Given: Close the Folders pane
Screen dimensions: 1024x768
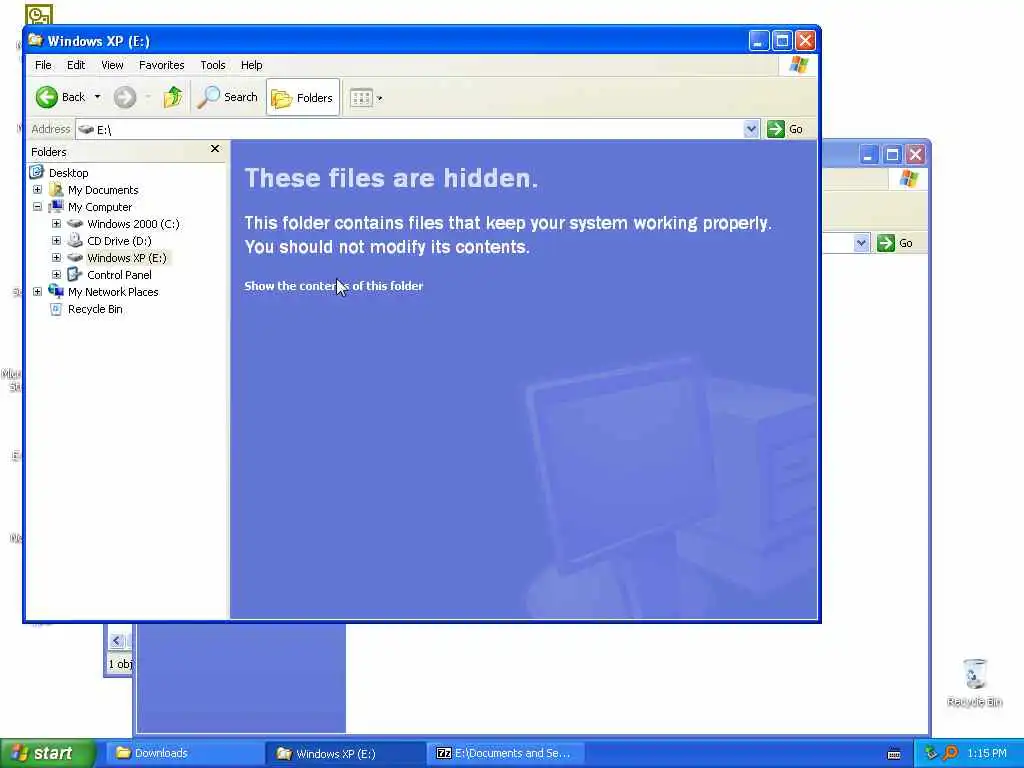Looking at the screenshot, I should coord(215,149).
